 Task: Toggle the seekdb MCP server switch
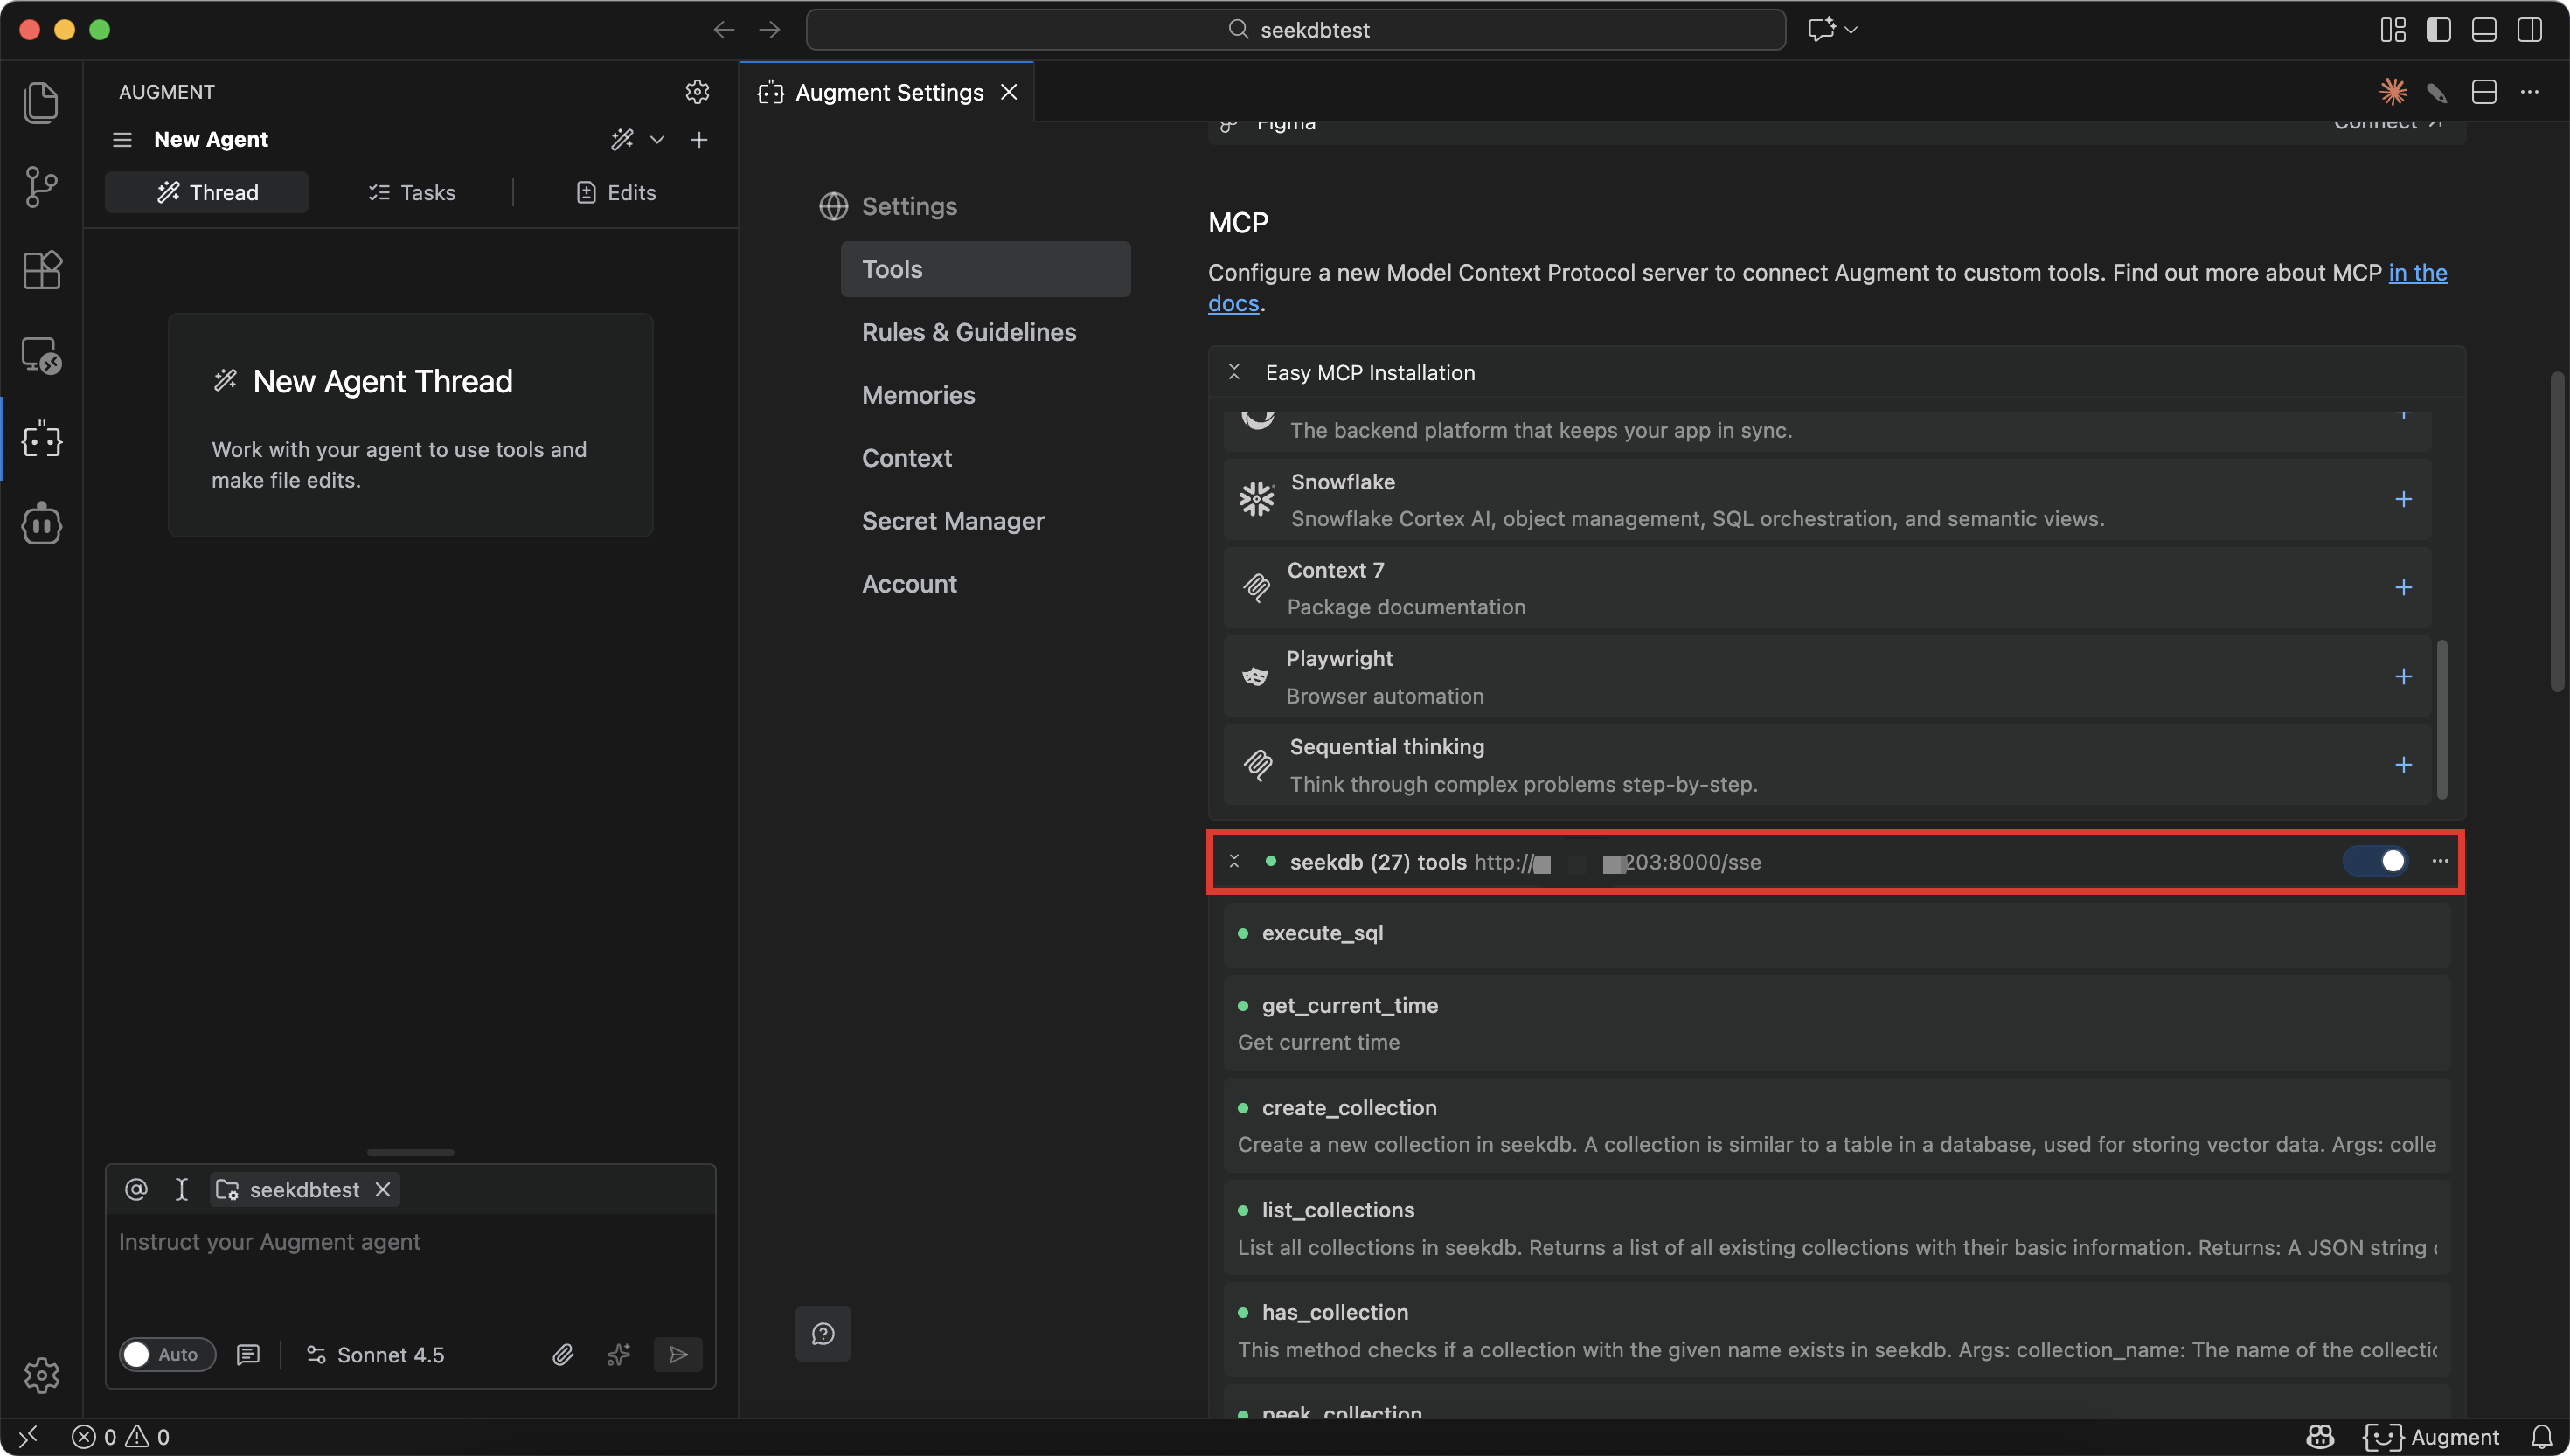pyautogui.click(x=2376, y=861)
